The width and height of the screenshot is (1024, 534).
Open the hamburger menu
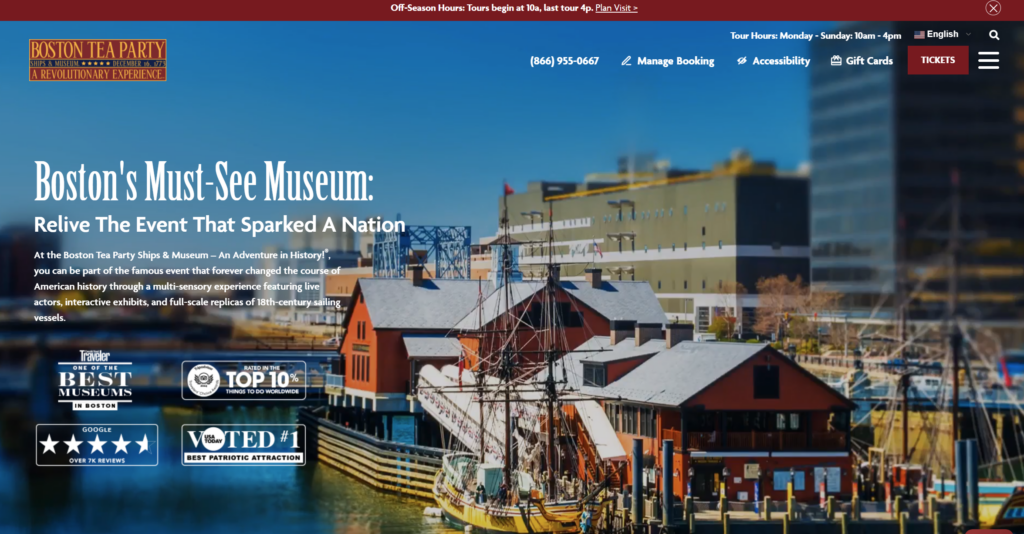pos(988,61)
